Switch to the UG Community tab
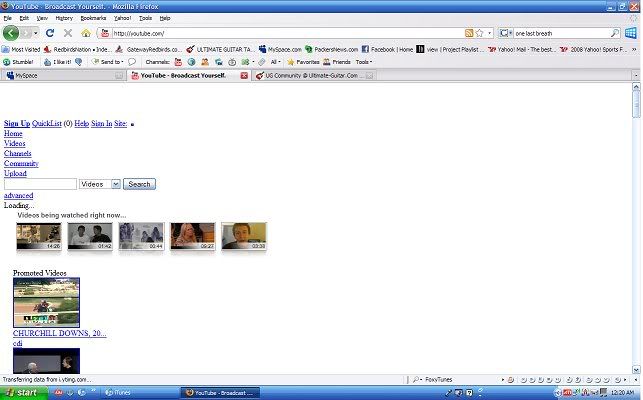This screenshot has width=643, height=400. pyautogui.click(x=314, y=75)
